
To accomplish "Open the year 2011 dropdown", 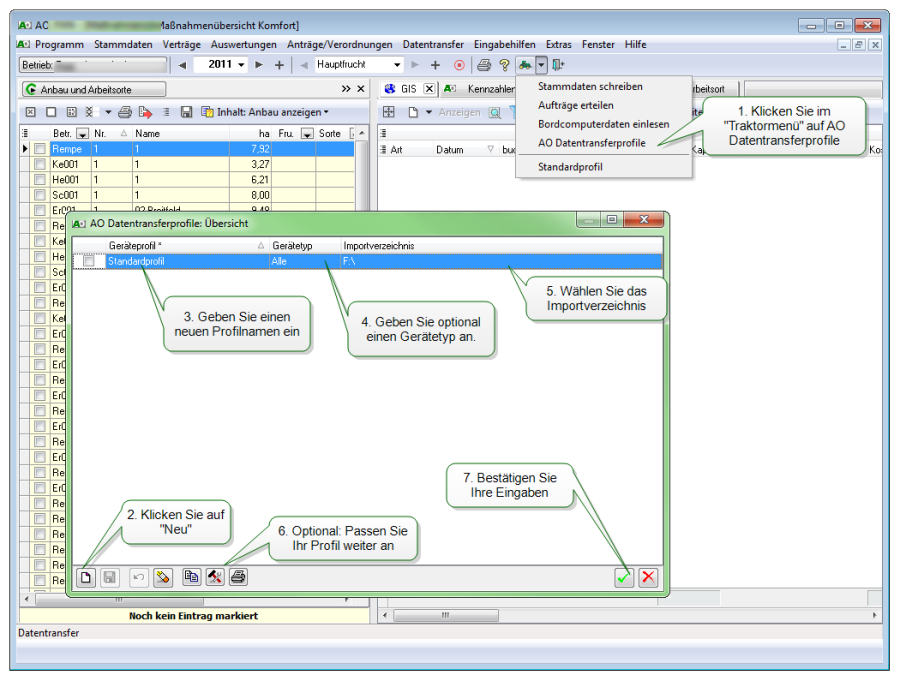I will 241,65.
